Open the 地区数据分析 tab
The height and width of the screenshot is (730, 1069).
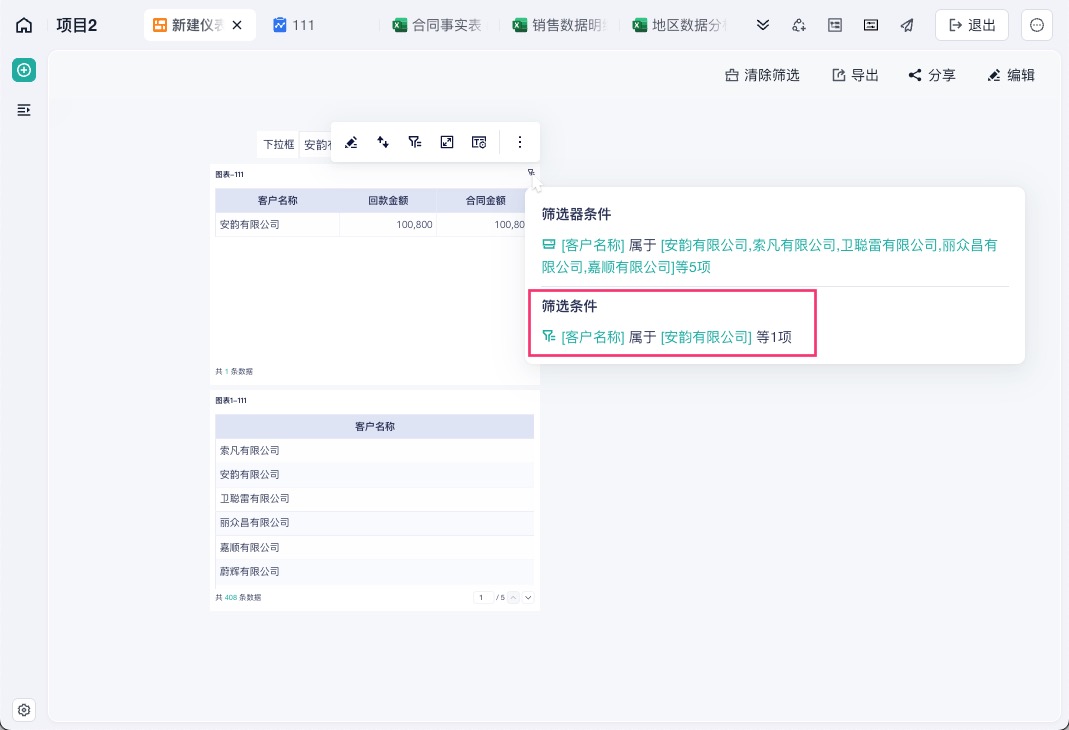(x=680, y=25)
